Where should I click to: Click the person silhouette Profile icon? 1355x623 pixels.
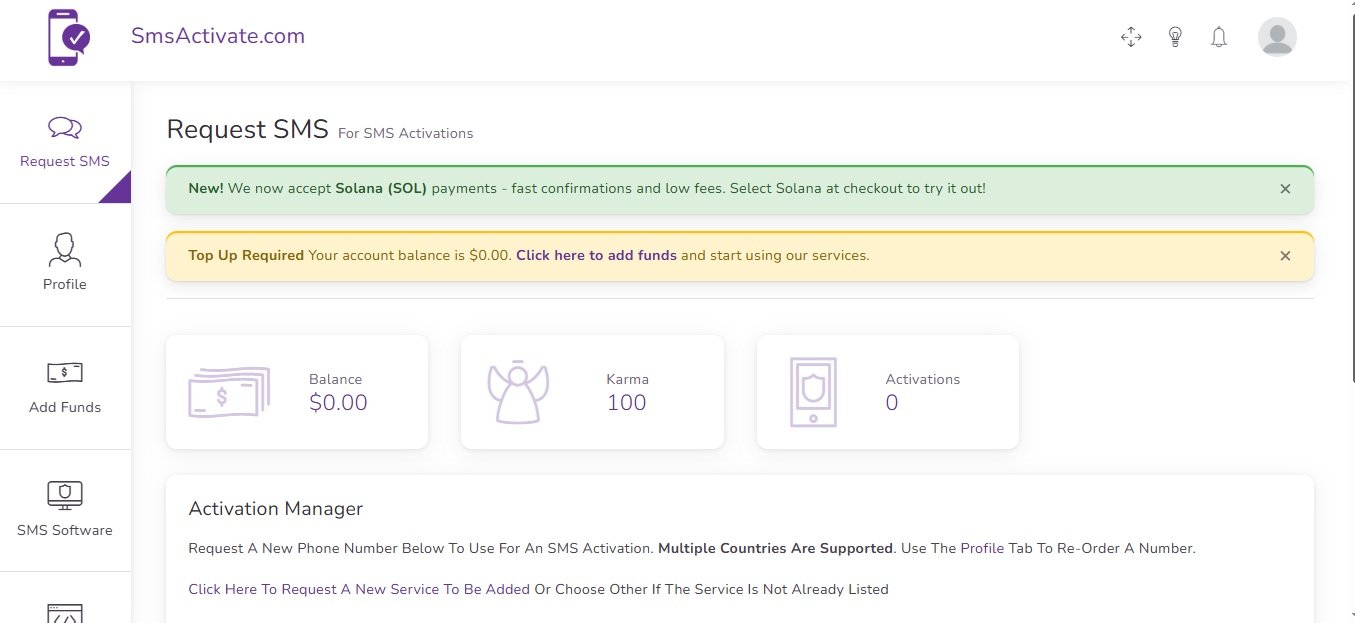65,249
